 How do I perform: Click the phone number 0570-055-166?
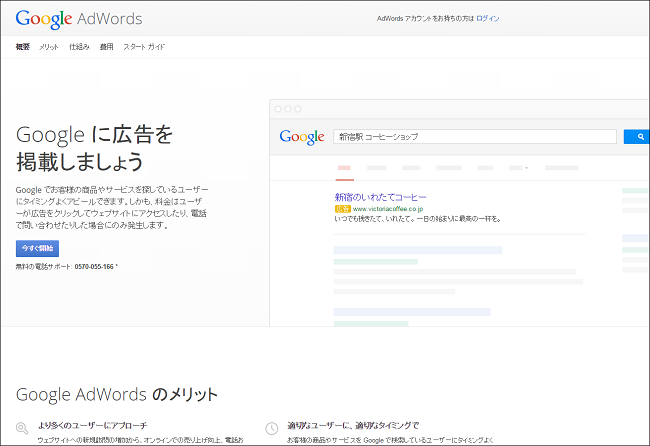click(x=94, y=267)
